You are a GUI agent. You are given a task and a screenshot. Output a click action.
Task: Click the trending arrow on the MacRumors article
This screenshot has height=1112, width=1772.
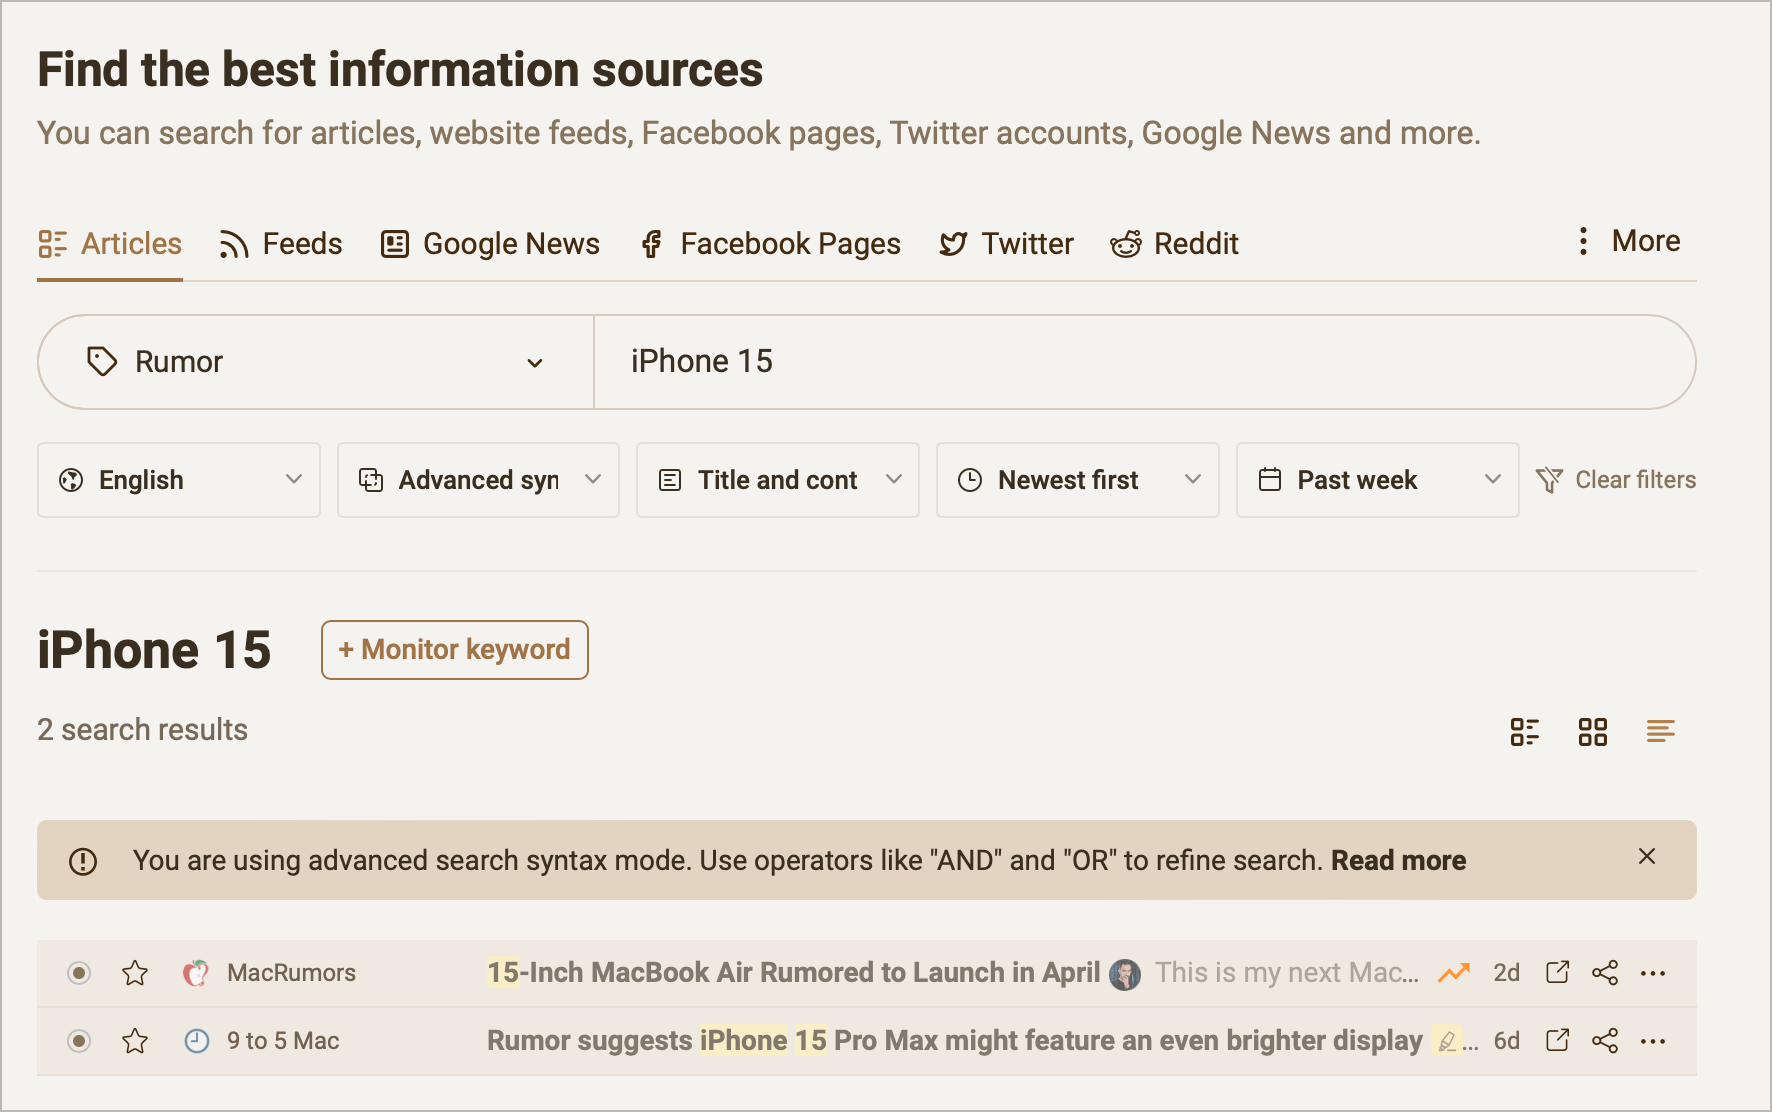coord(1454,972)
